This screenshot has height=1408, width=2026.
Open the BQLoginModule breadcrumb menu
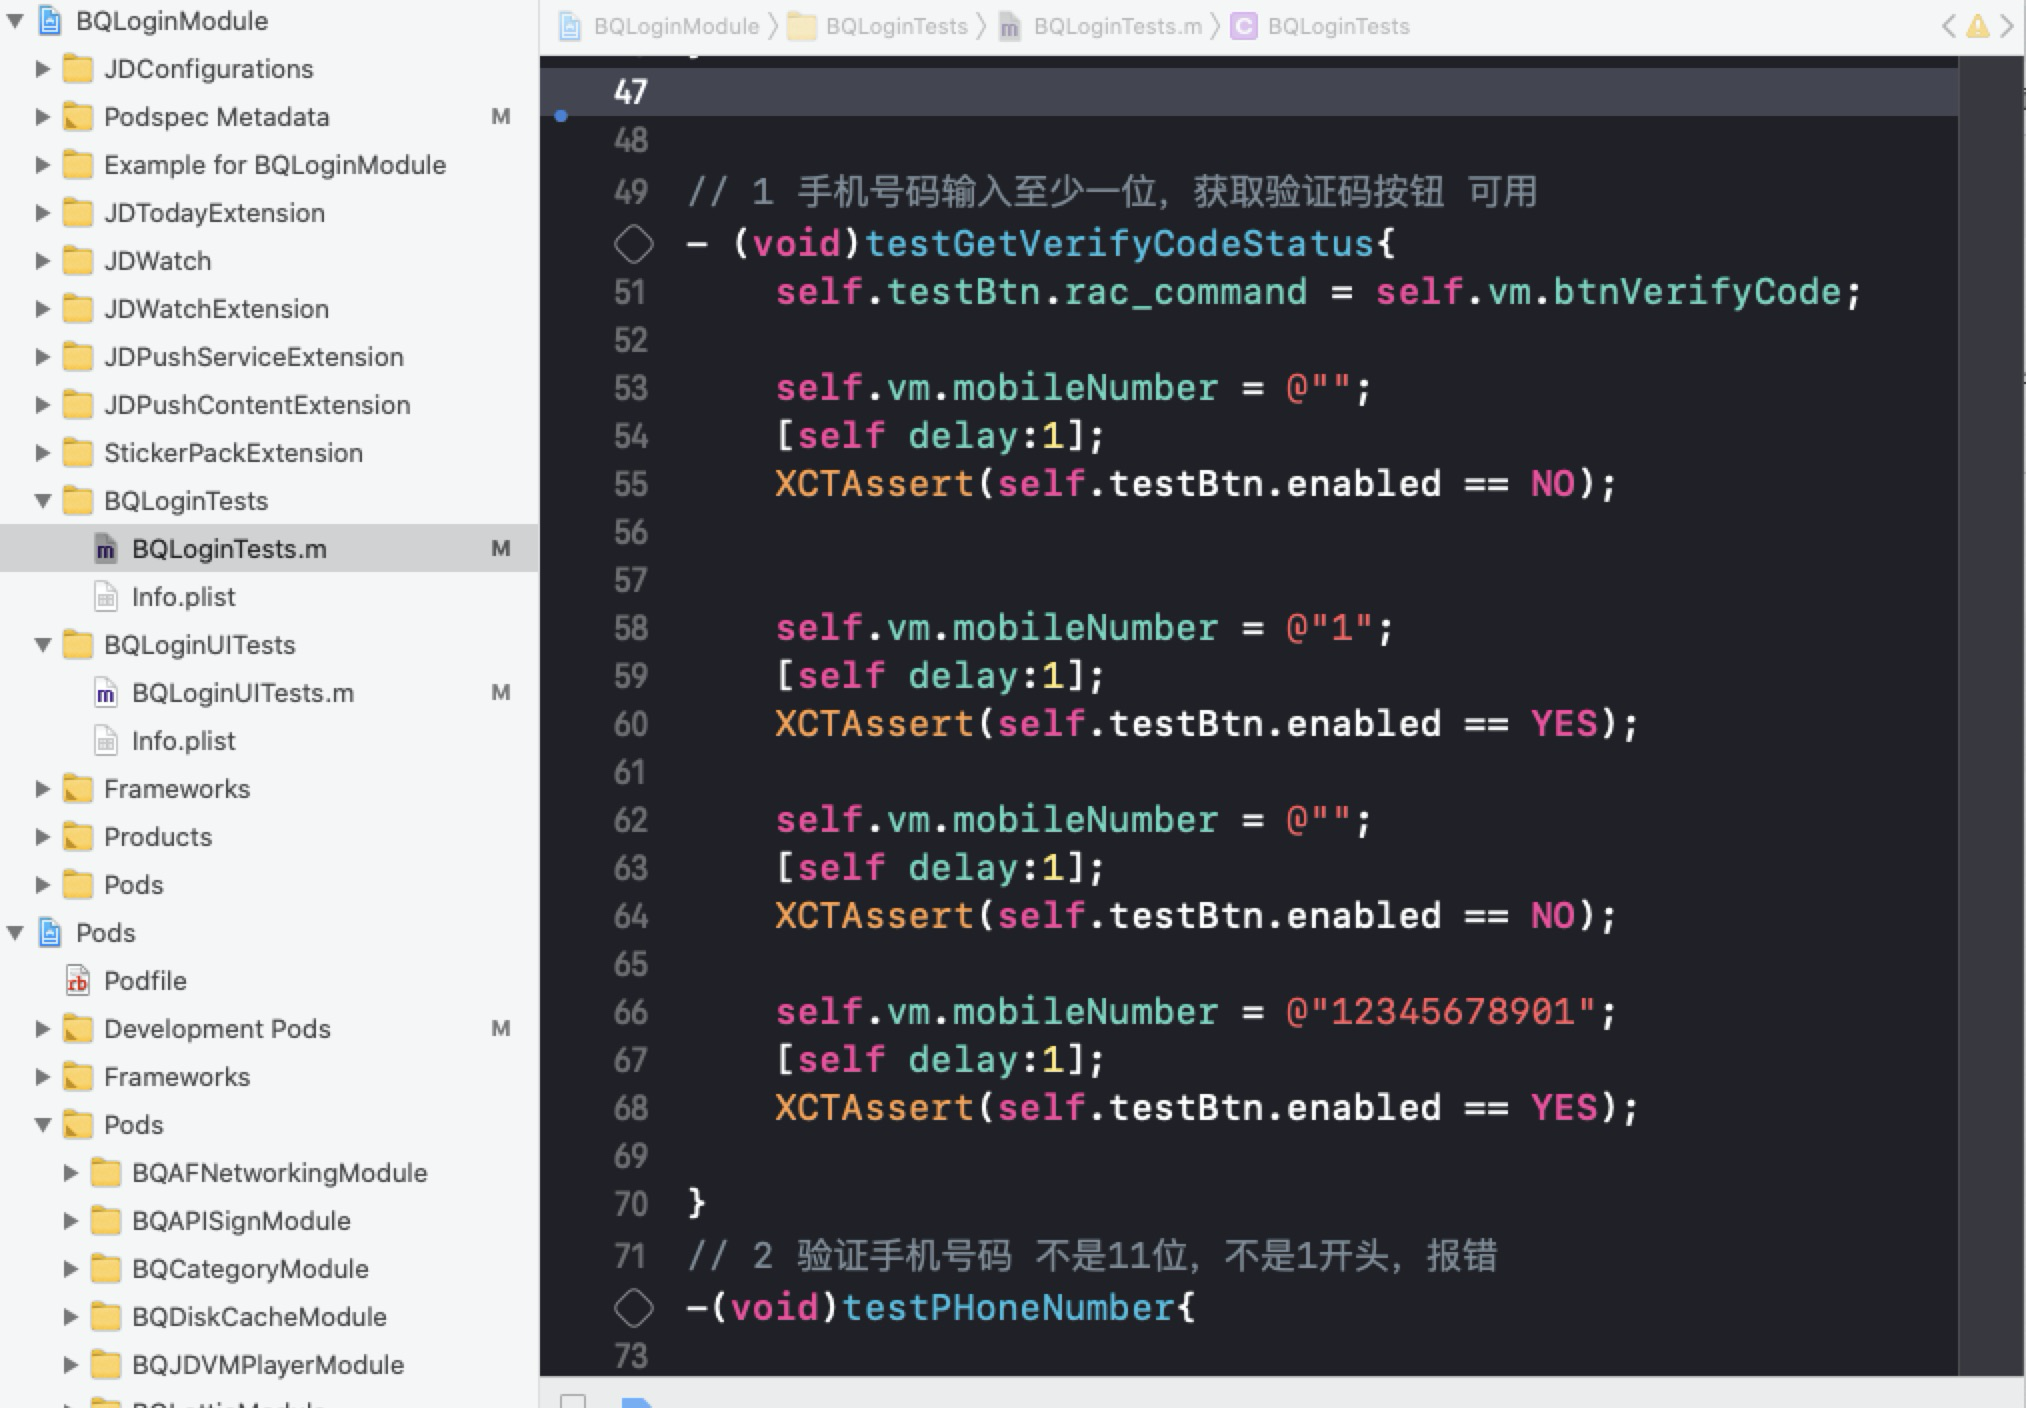[676, 26]
